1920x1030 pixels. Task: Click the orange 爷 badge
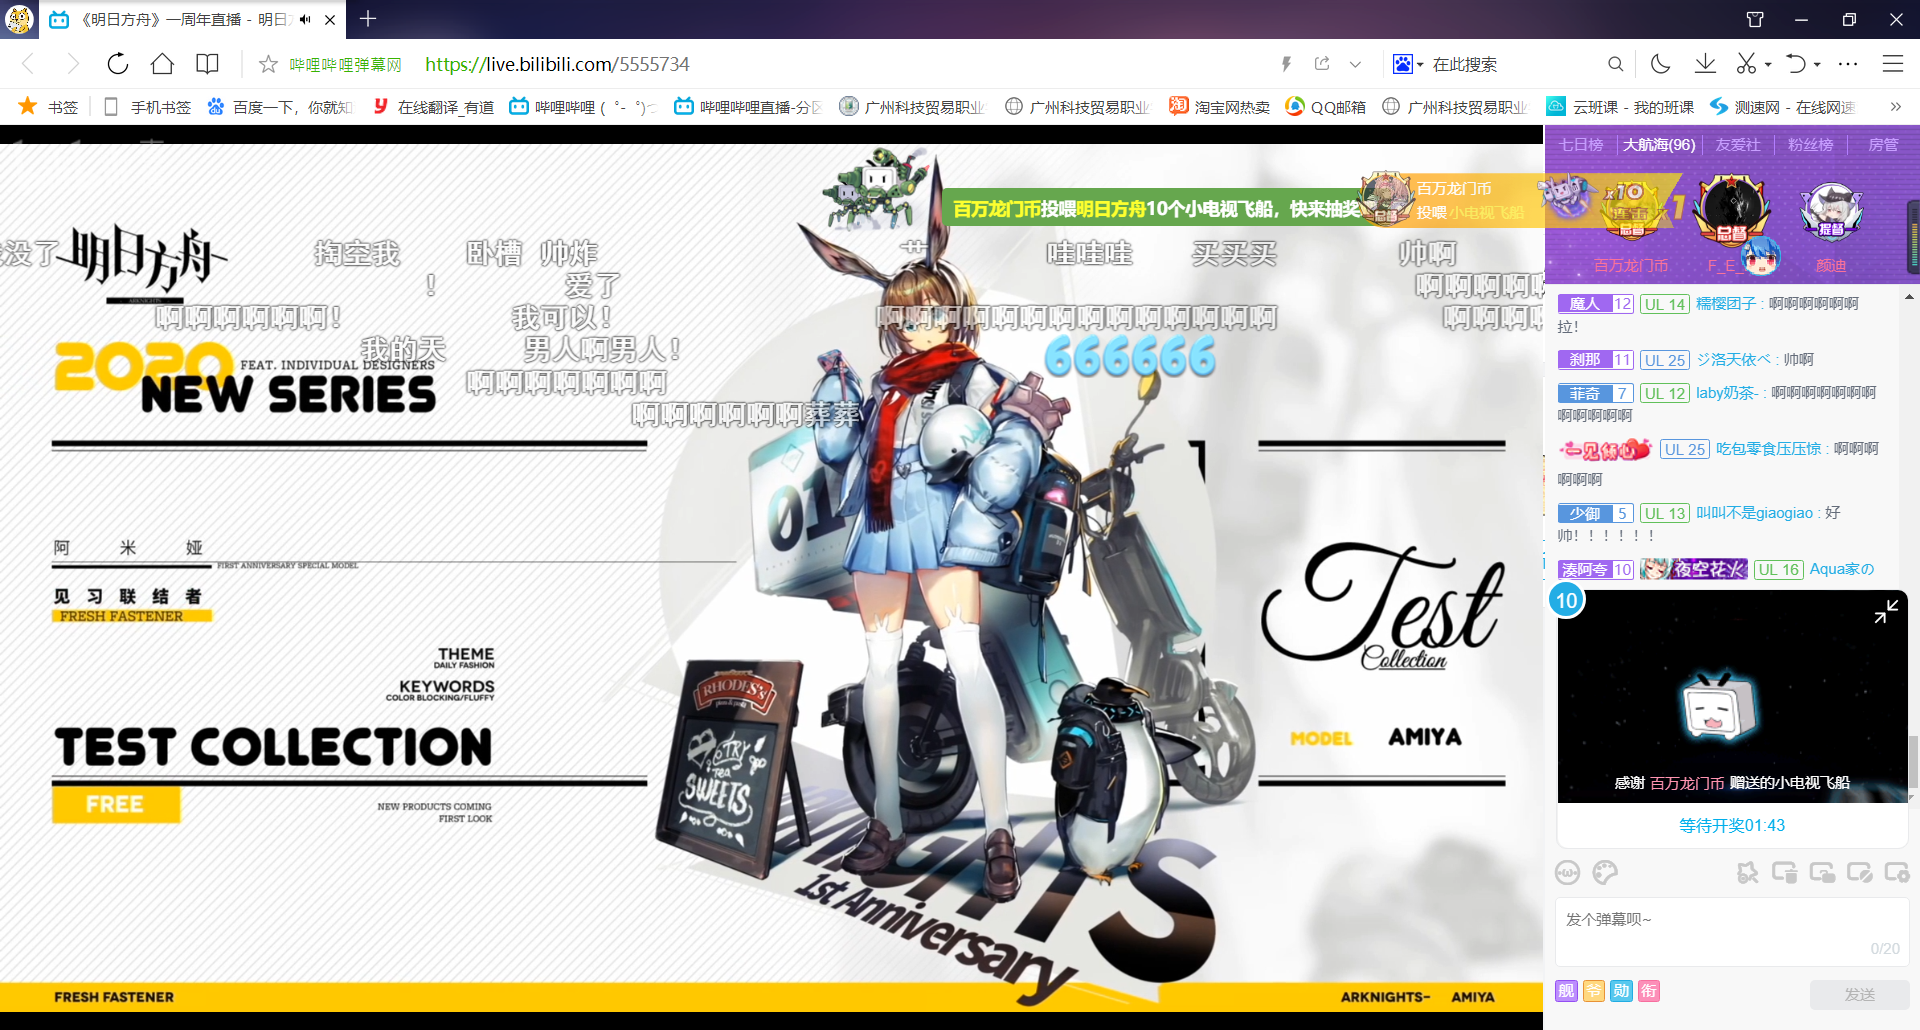coord(1594,991)
